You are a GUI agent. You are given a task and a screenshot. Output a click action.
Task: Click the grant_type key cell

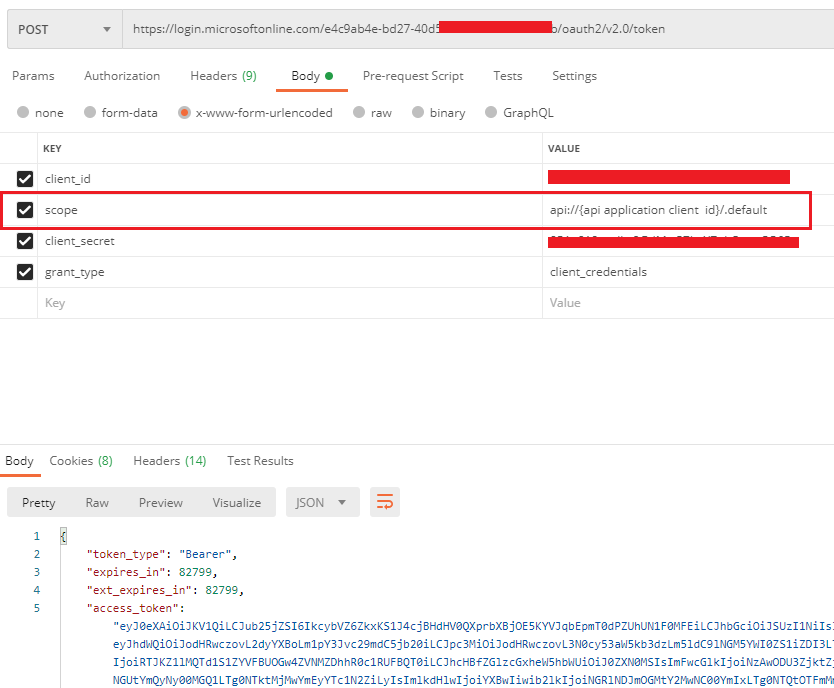pyautogui.click(x=290, y=272)
